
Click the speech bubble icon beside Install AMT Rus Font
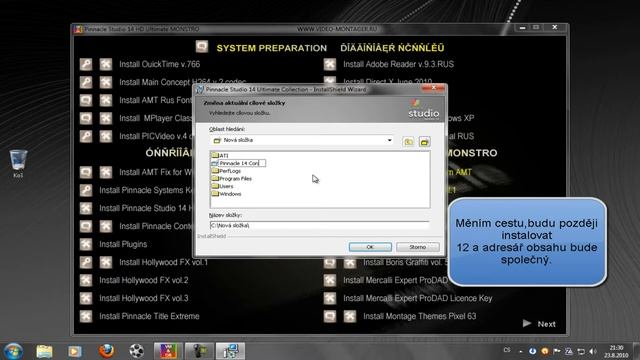[86, 100]
